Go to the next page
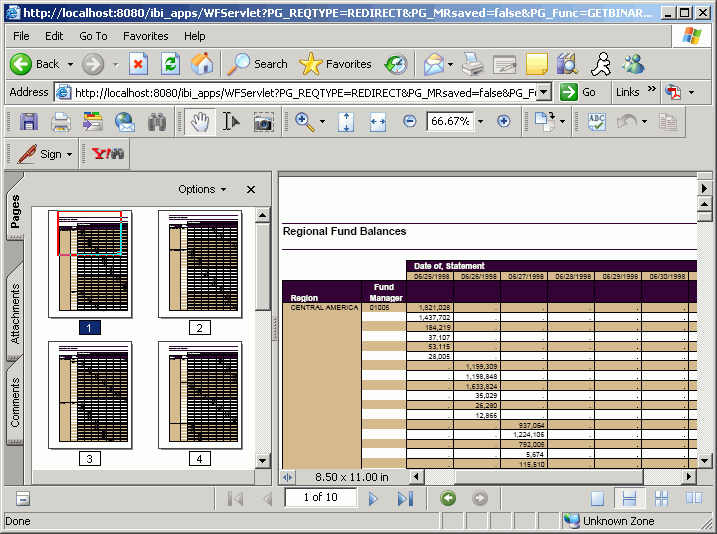 click(x=373, y=498)
